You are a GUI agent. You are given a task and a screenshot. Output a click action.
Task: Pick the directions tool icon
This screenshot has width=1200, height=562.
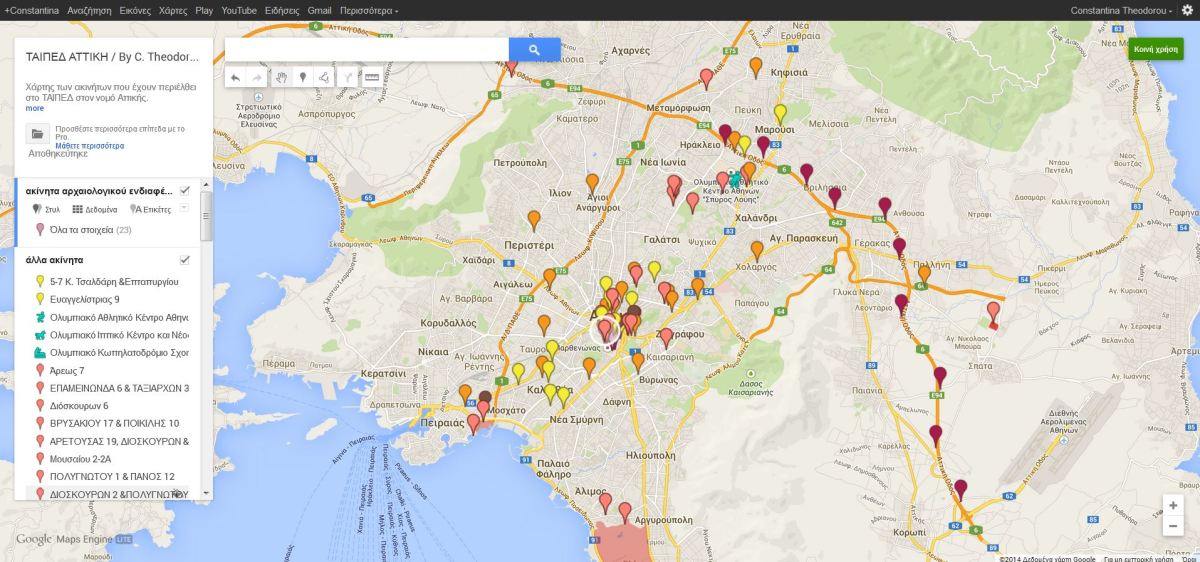pos(349,77)
